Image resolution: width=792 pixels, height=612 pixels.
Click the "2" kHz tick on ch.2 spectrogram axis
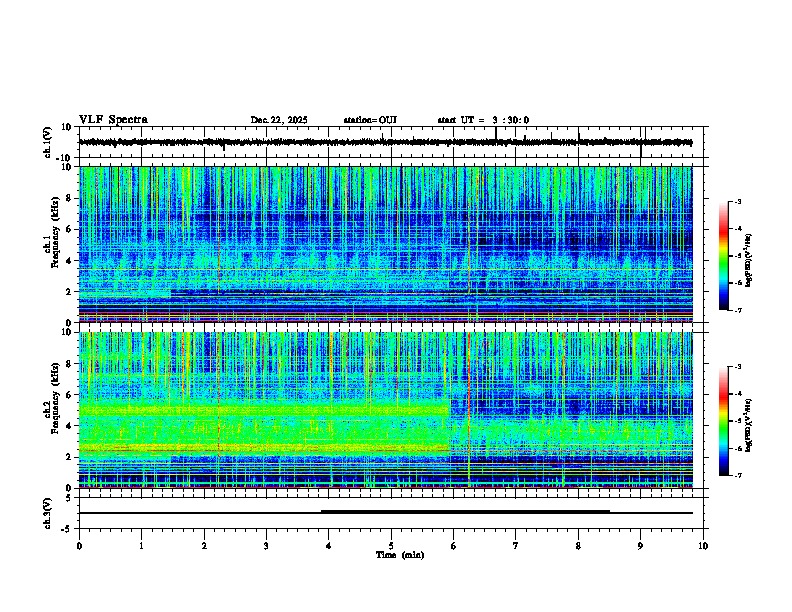tap(70, 457)
